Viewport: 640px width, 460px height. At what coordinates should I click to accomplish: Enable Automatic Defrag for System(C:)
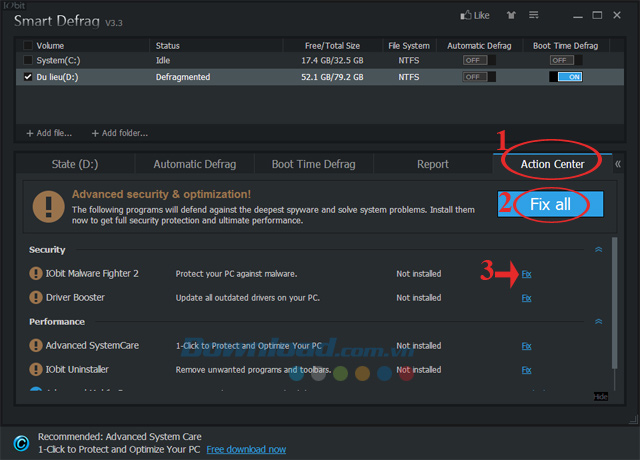474,61
